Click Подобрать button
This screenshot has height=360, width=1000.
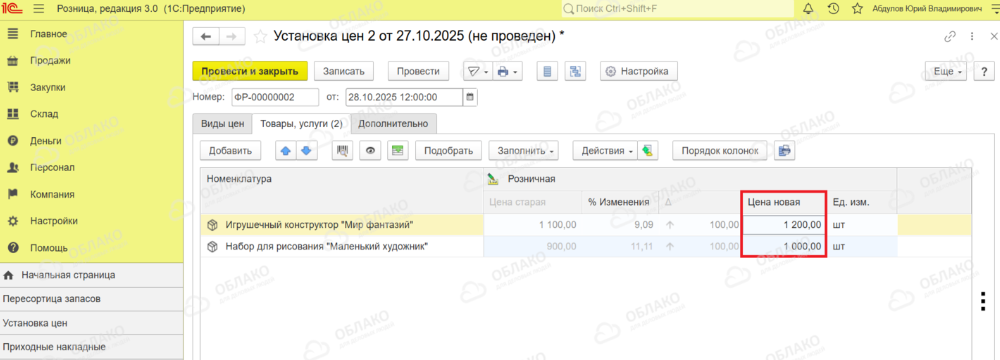click(449, 151)
